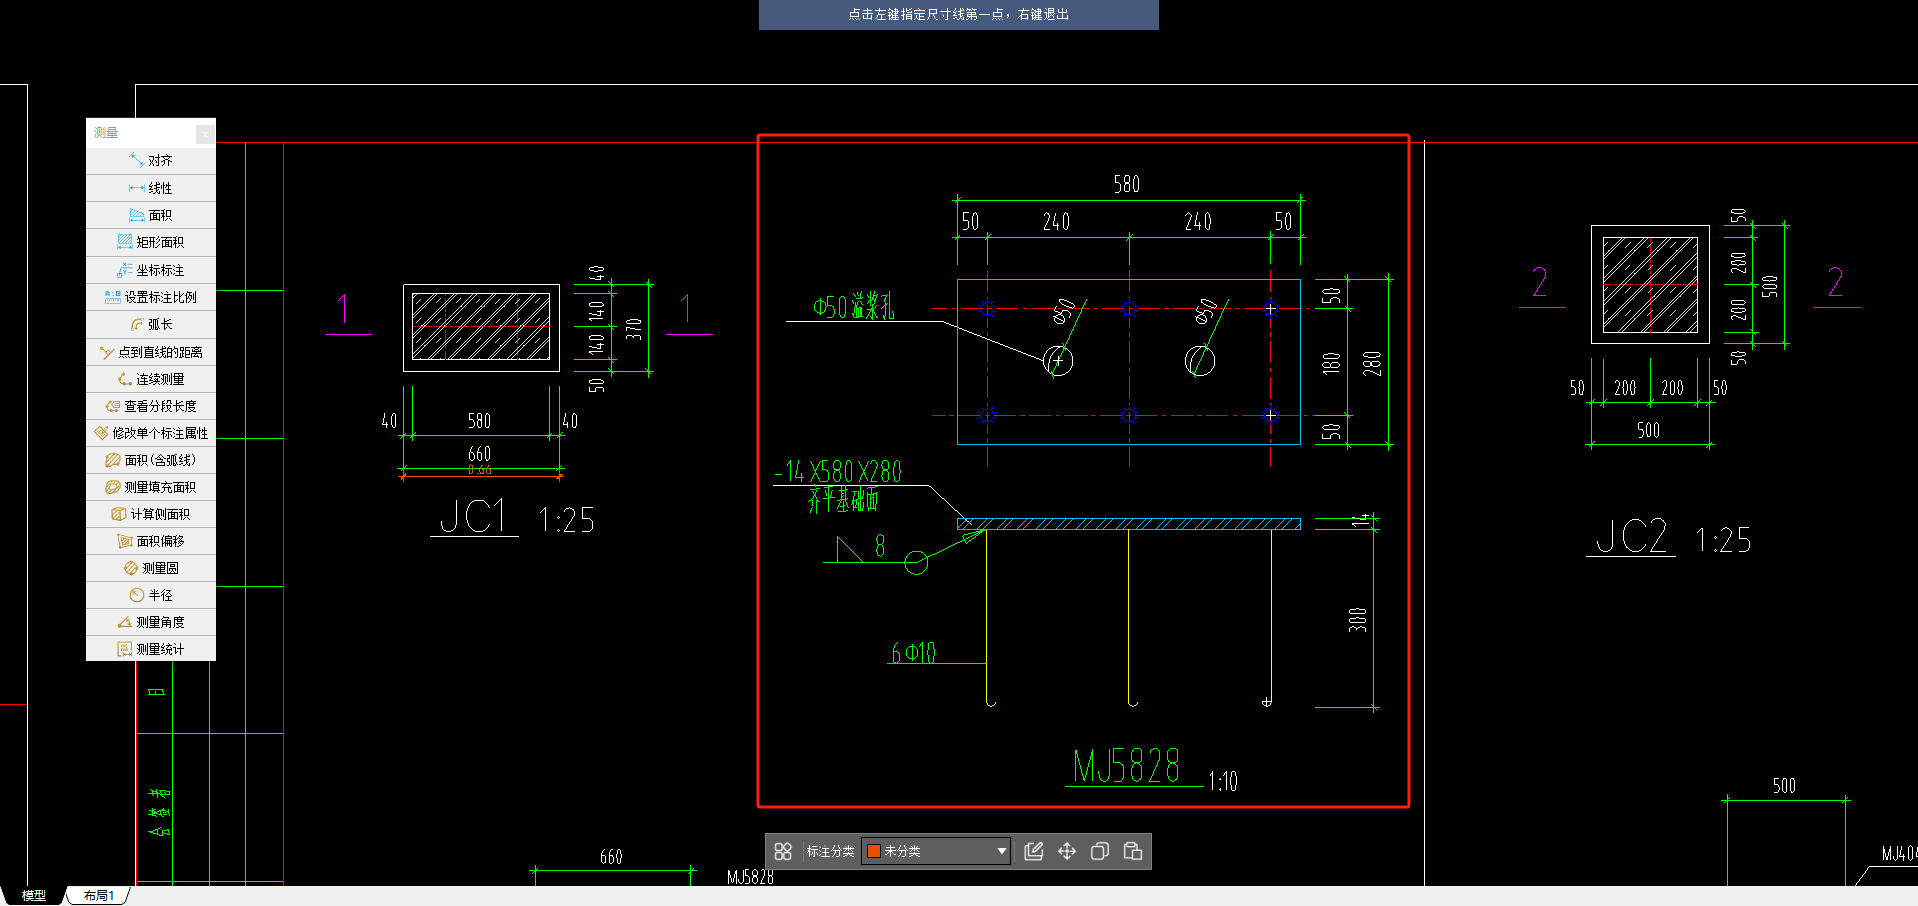
Task: Click the 标注分类 label
Action: click(830, 851)
